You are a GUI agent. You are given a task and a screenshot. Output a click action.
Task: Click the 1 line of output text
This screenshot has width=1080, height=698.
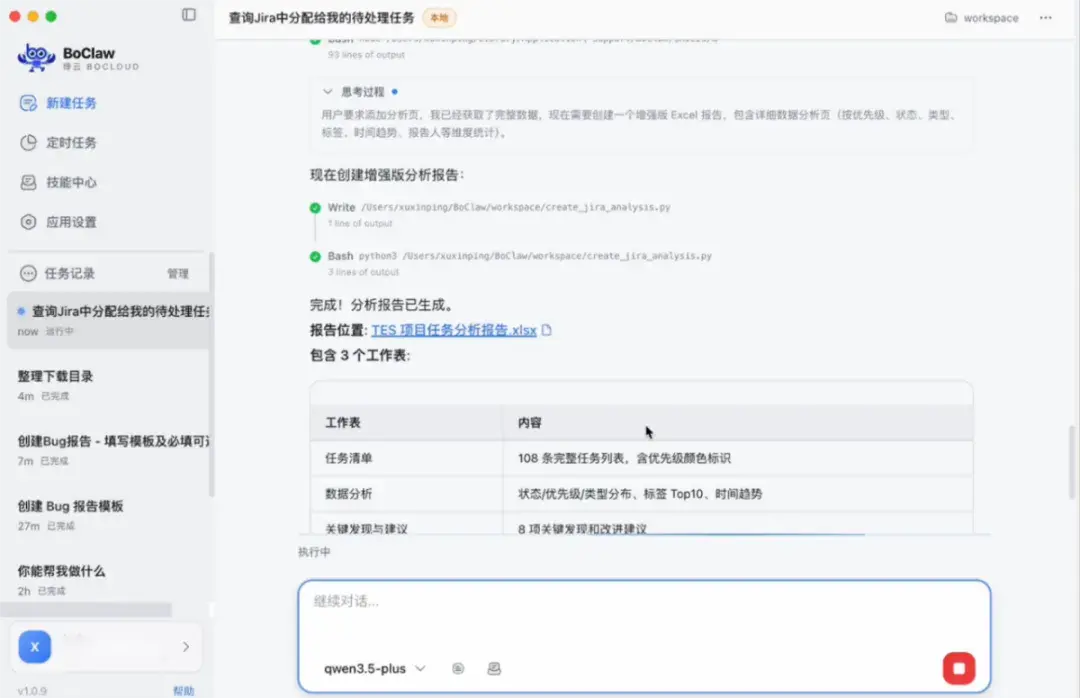(360, 223)
